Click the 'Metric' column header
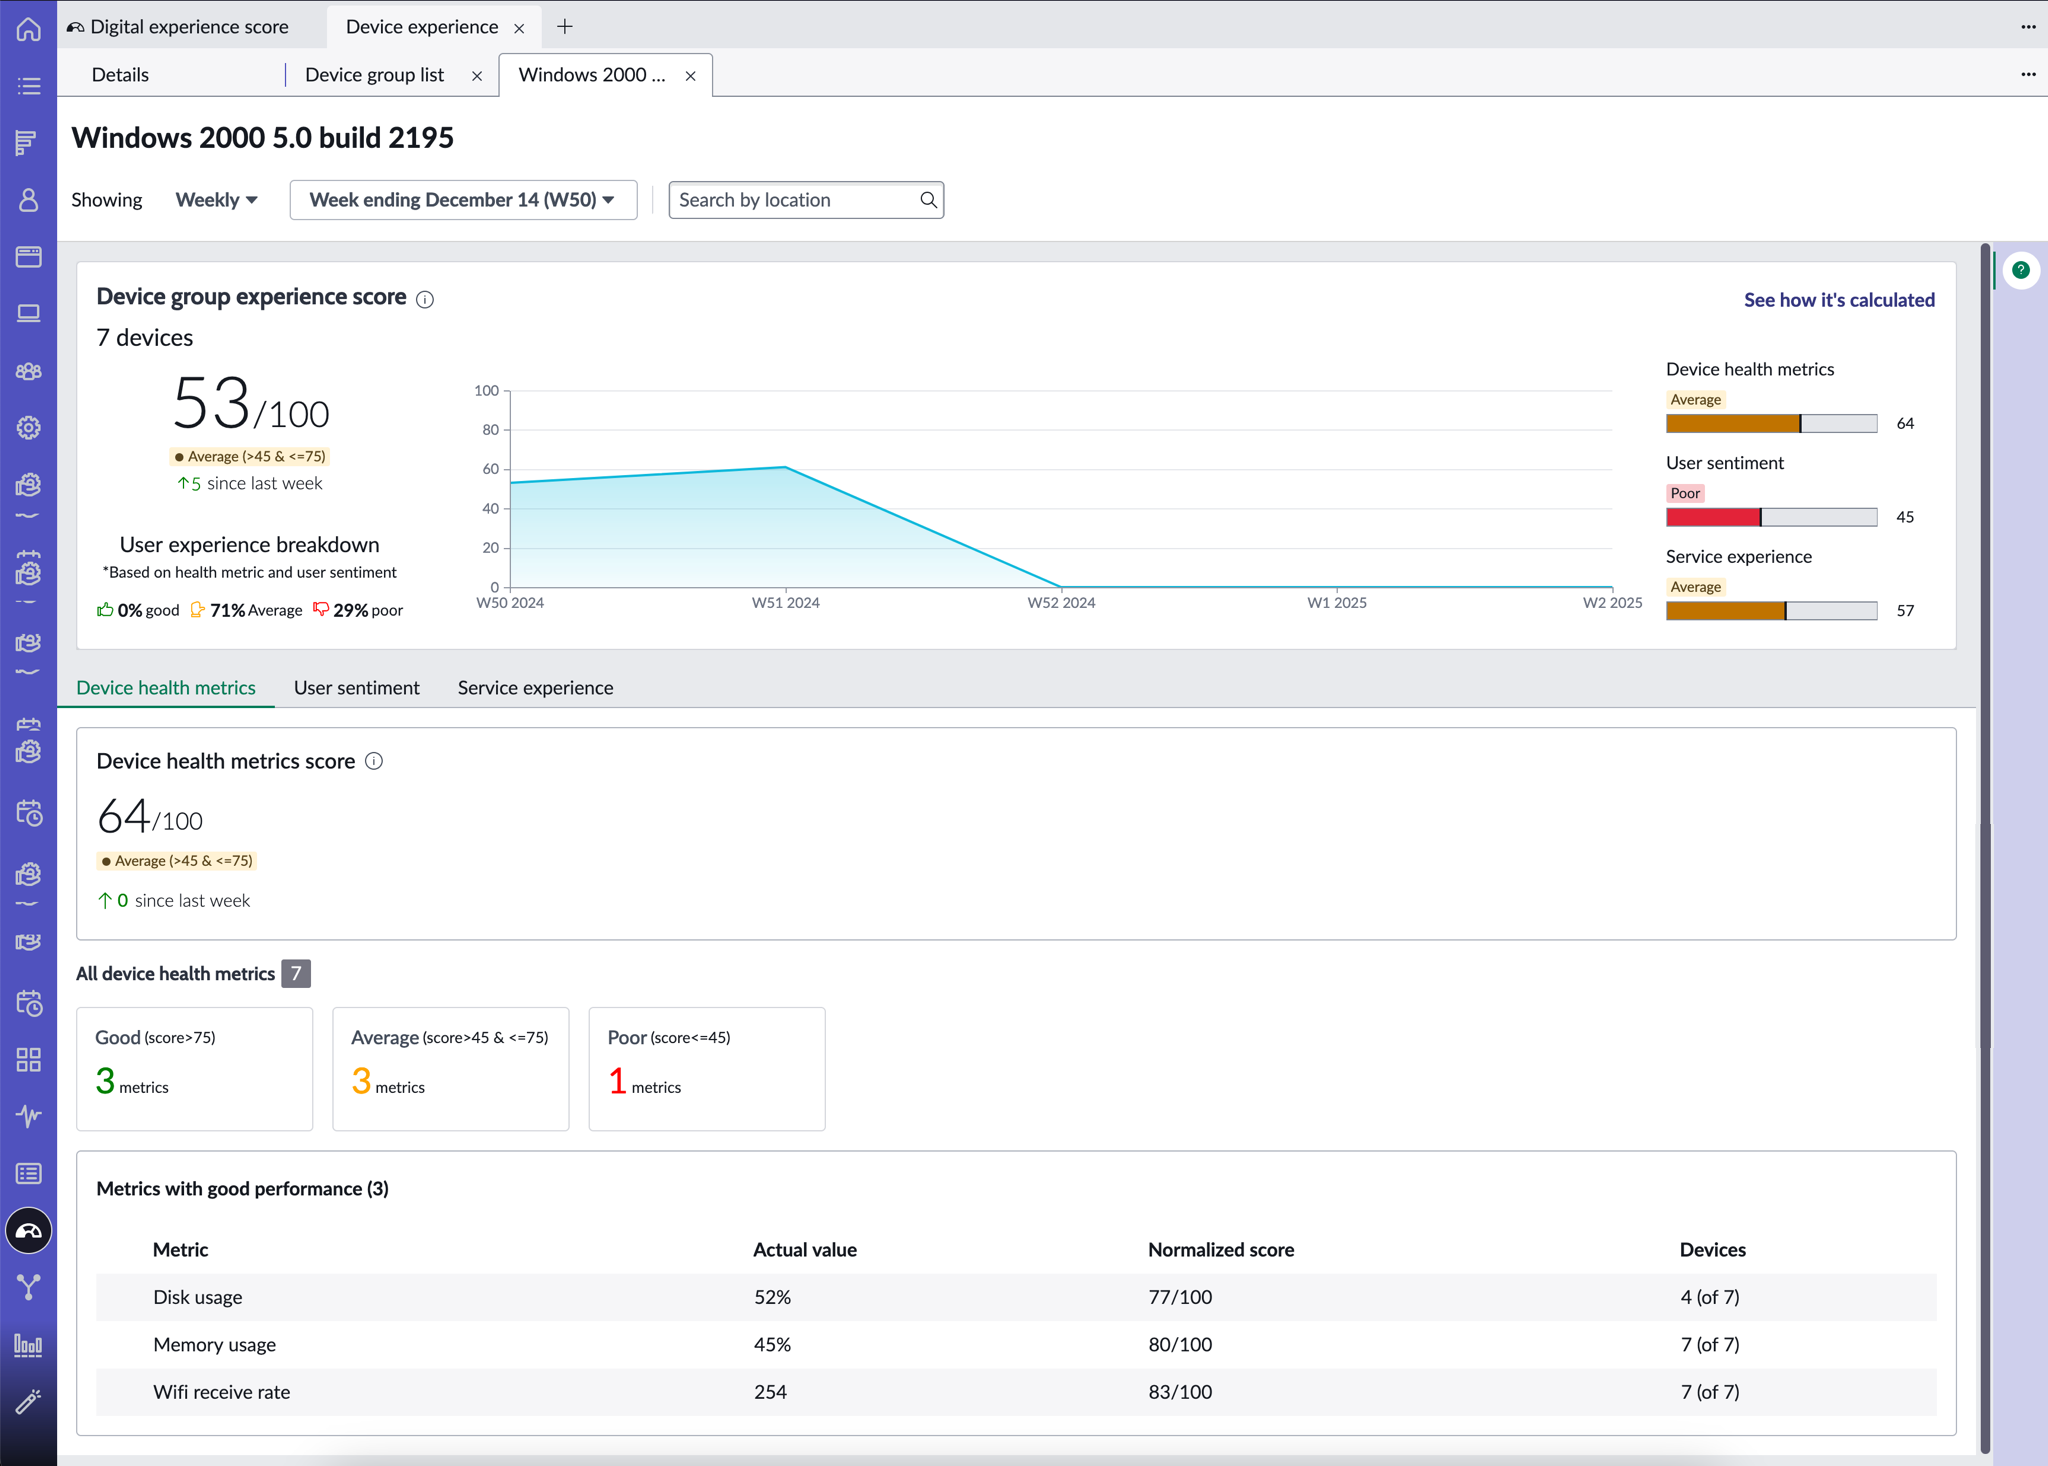The image size is (2048, 1466). tap(181, 1250)
